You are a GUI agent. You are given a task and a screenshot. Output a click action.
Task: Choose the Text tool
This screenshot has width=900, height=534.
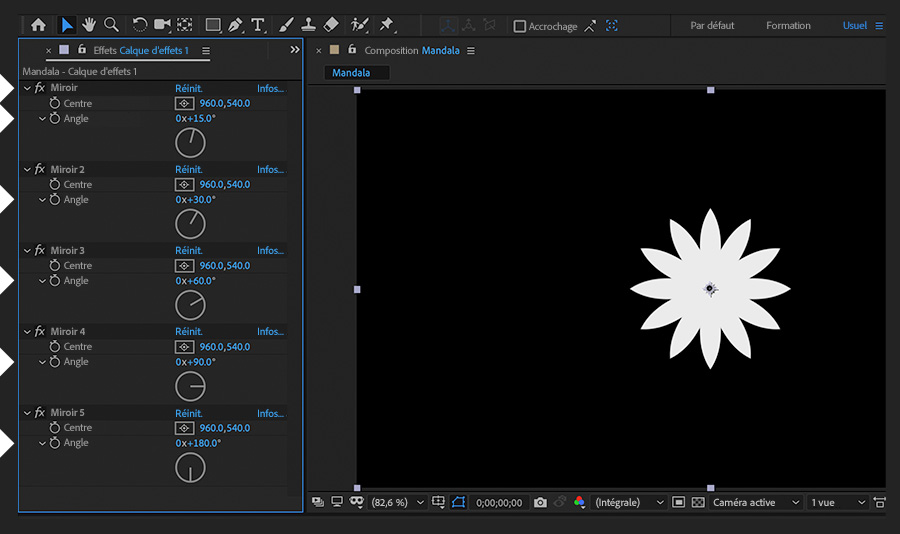[x=258, y=25]
